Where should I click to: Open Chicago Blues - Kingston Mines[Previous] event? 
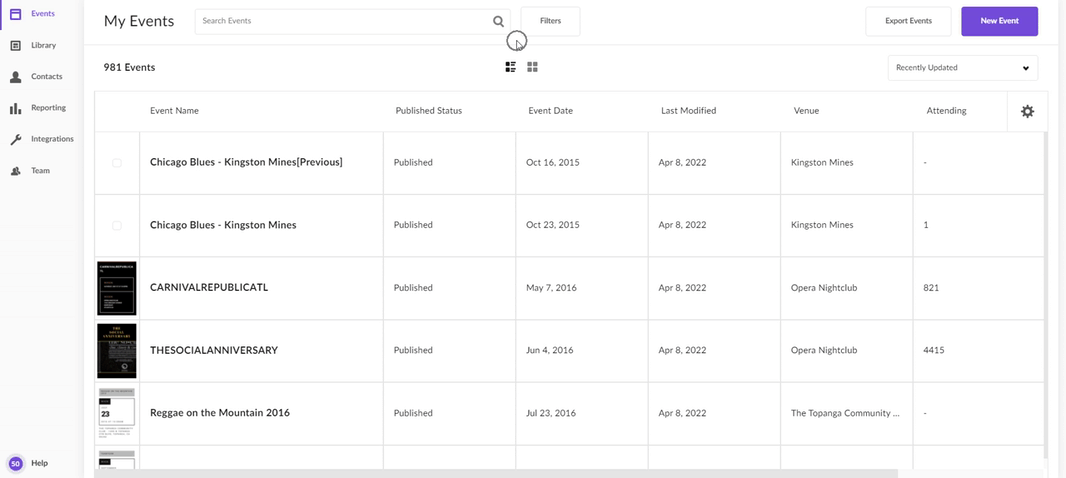tap(246, 163)
